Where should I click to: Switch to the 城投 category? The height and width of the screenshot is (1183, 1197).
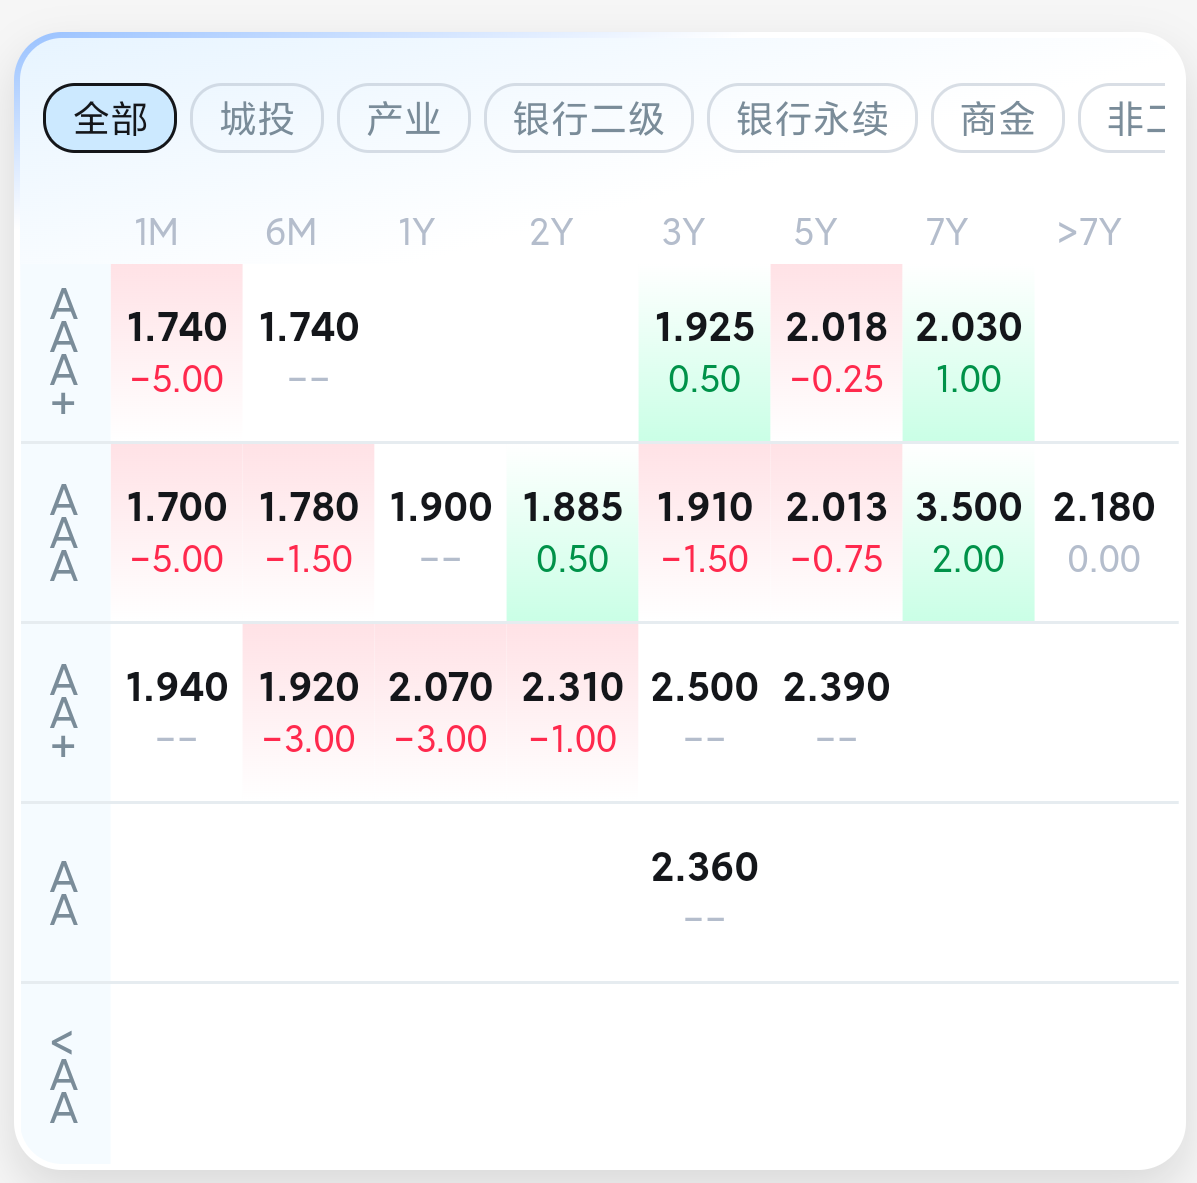[256, 118]
